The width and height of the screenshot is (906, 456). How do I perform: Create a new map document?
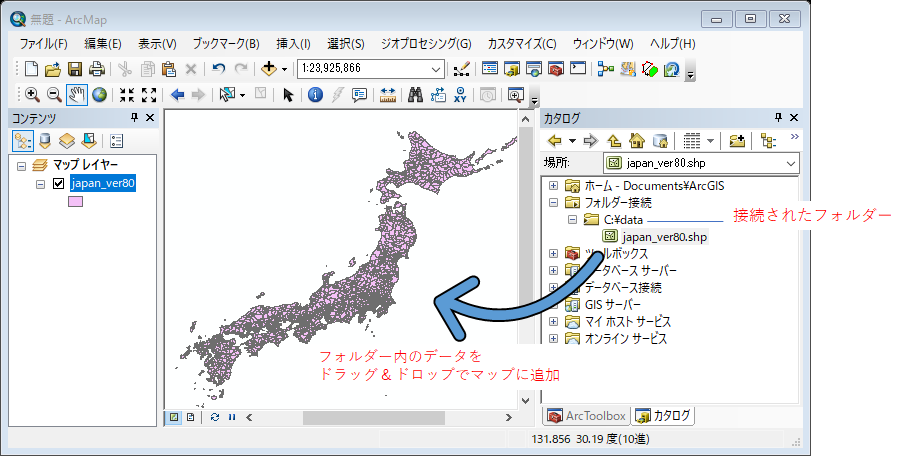point(32,69)
